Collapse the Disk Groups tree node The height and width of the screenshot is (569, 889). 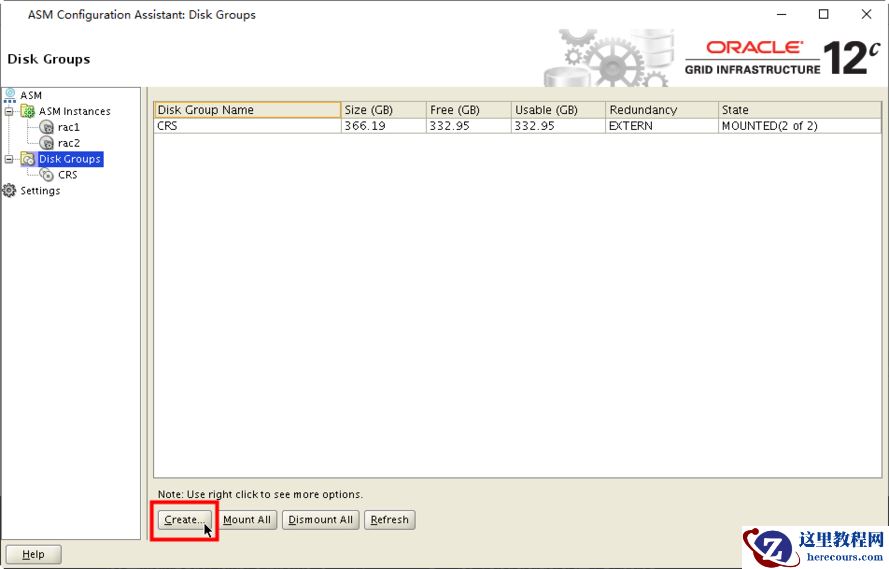tap(9, 159)
